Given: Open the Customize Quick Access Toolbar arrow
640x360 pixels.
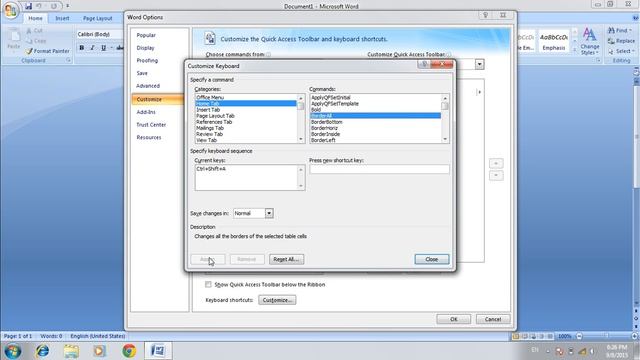Looking at the screenshot, I should click(67, 6).
